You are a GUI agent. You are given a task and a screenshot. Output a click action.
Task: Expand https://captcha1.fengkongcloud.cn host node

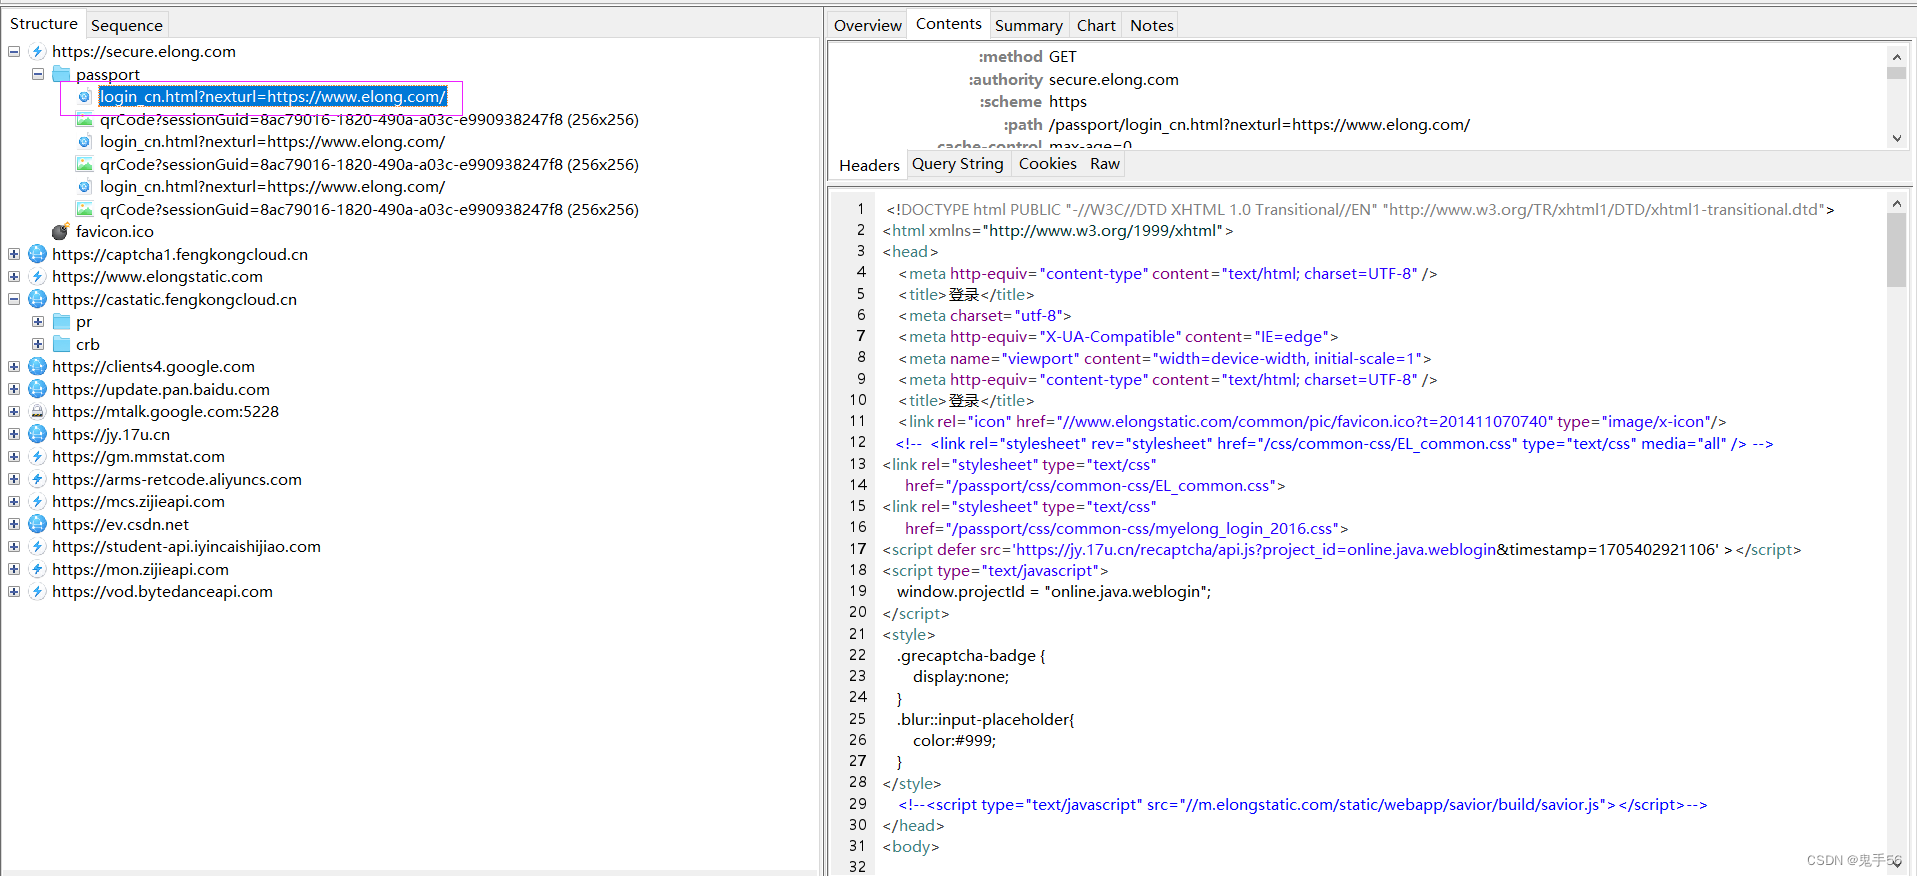14,254
